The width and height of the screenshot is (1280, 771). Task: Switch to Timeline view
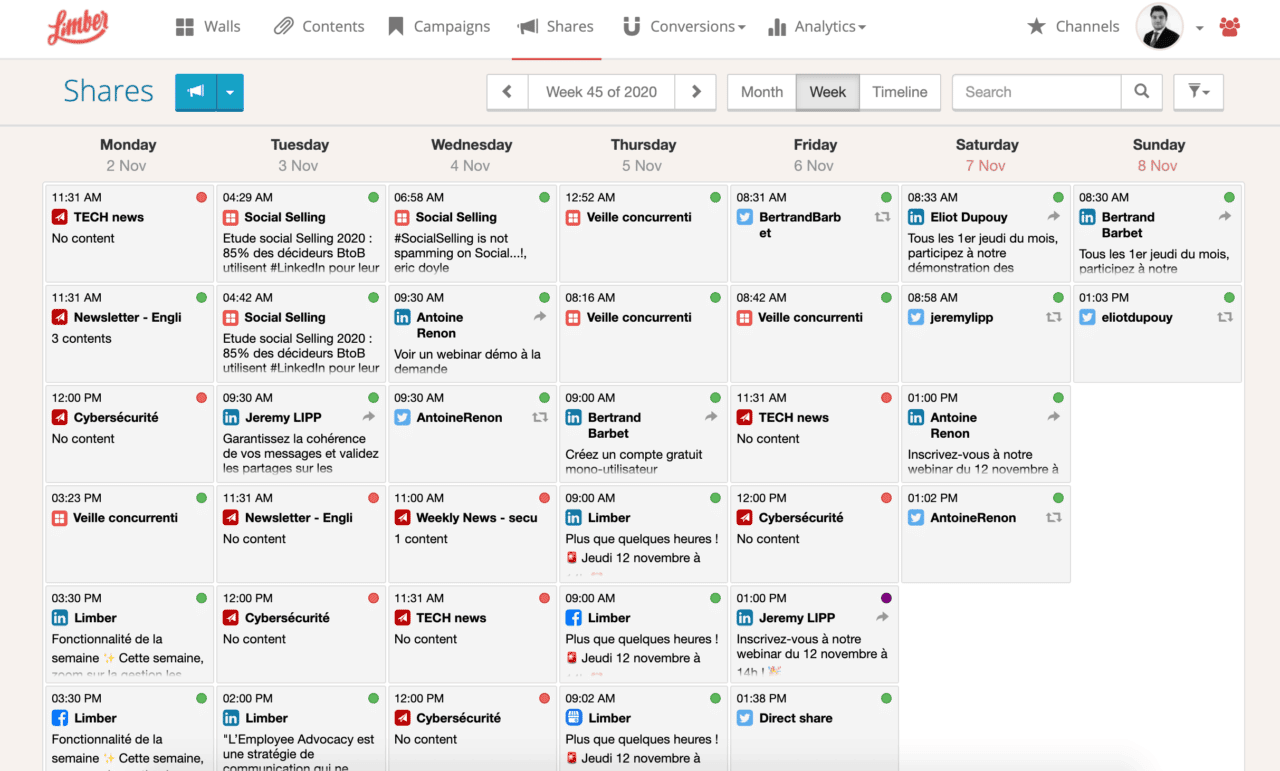click(x=900, y=92)
